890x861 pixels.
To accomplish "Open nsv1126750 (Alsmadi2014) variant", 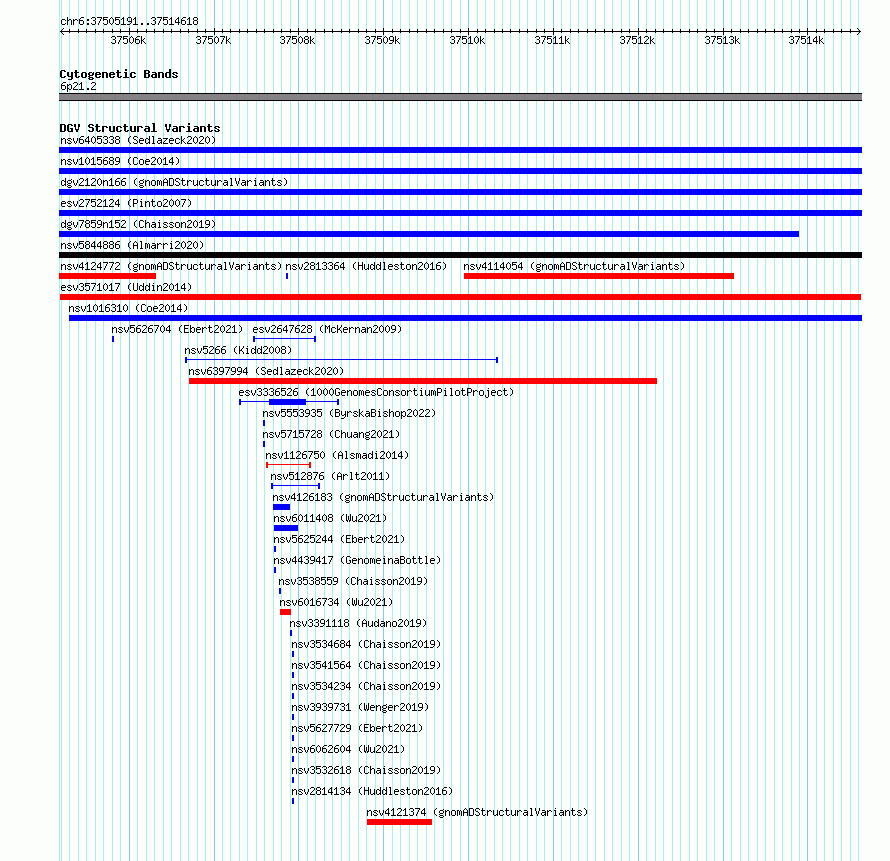I will click(337, 455).
